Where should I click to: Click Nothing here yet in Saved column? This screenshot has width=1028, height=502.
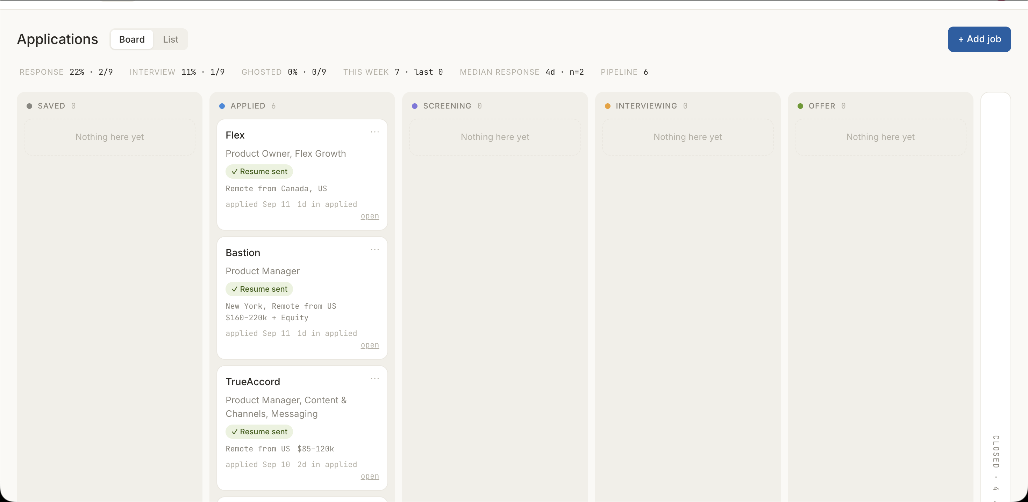pos(109,137)
